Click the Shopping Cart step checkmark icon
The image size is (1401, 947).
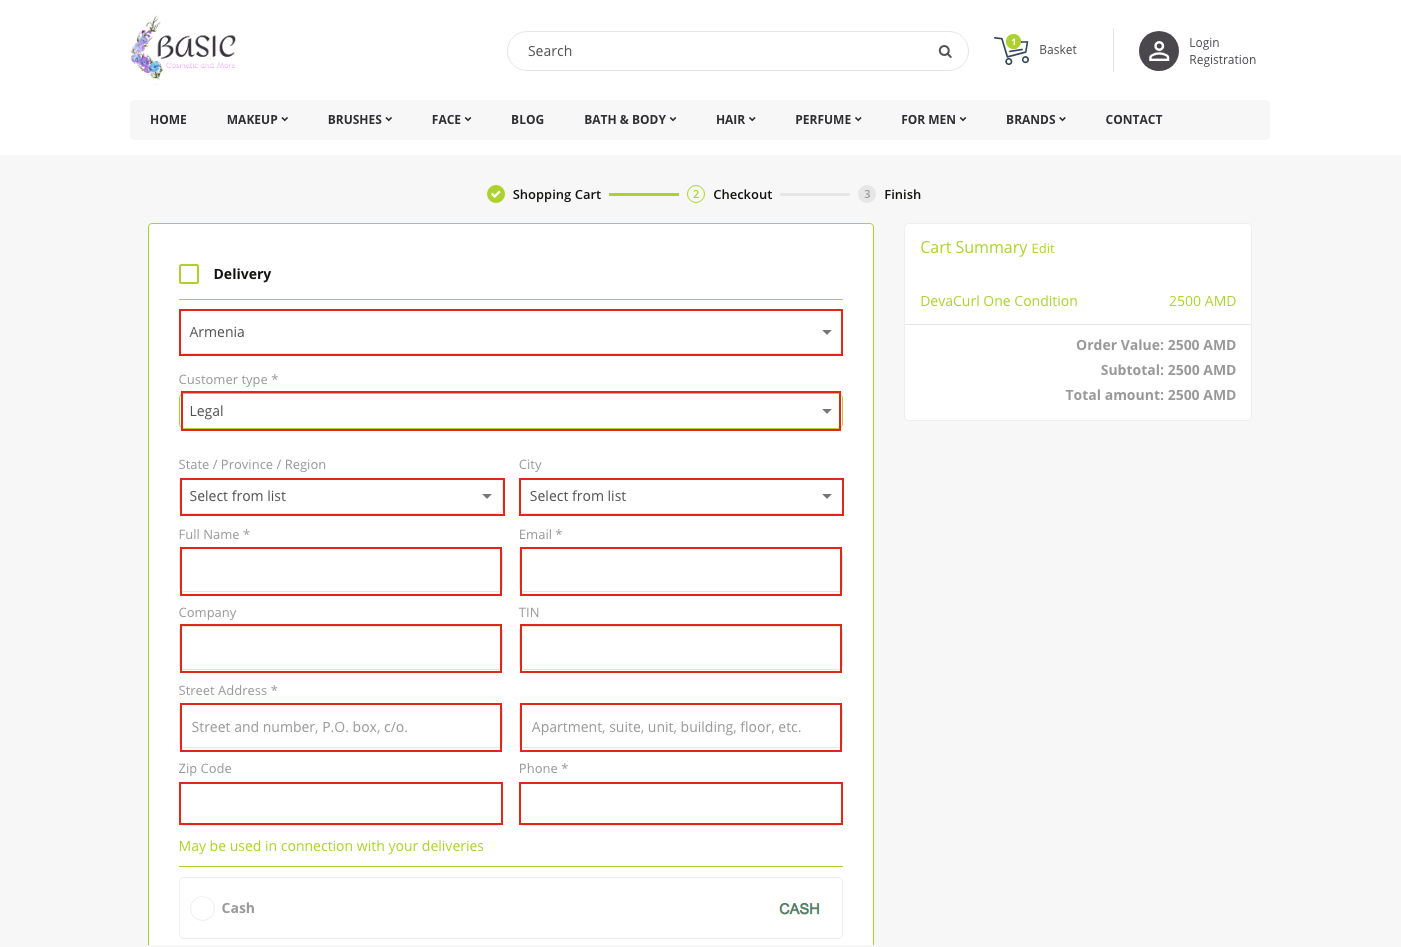coord(496,194)
